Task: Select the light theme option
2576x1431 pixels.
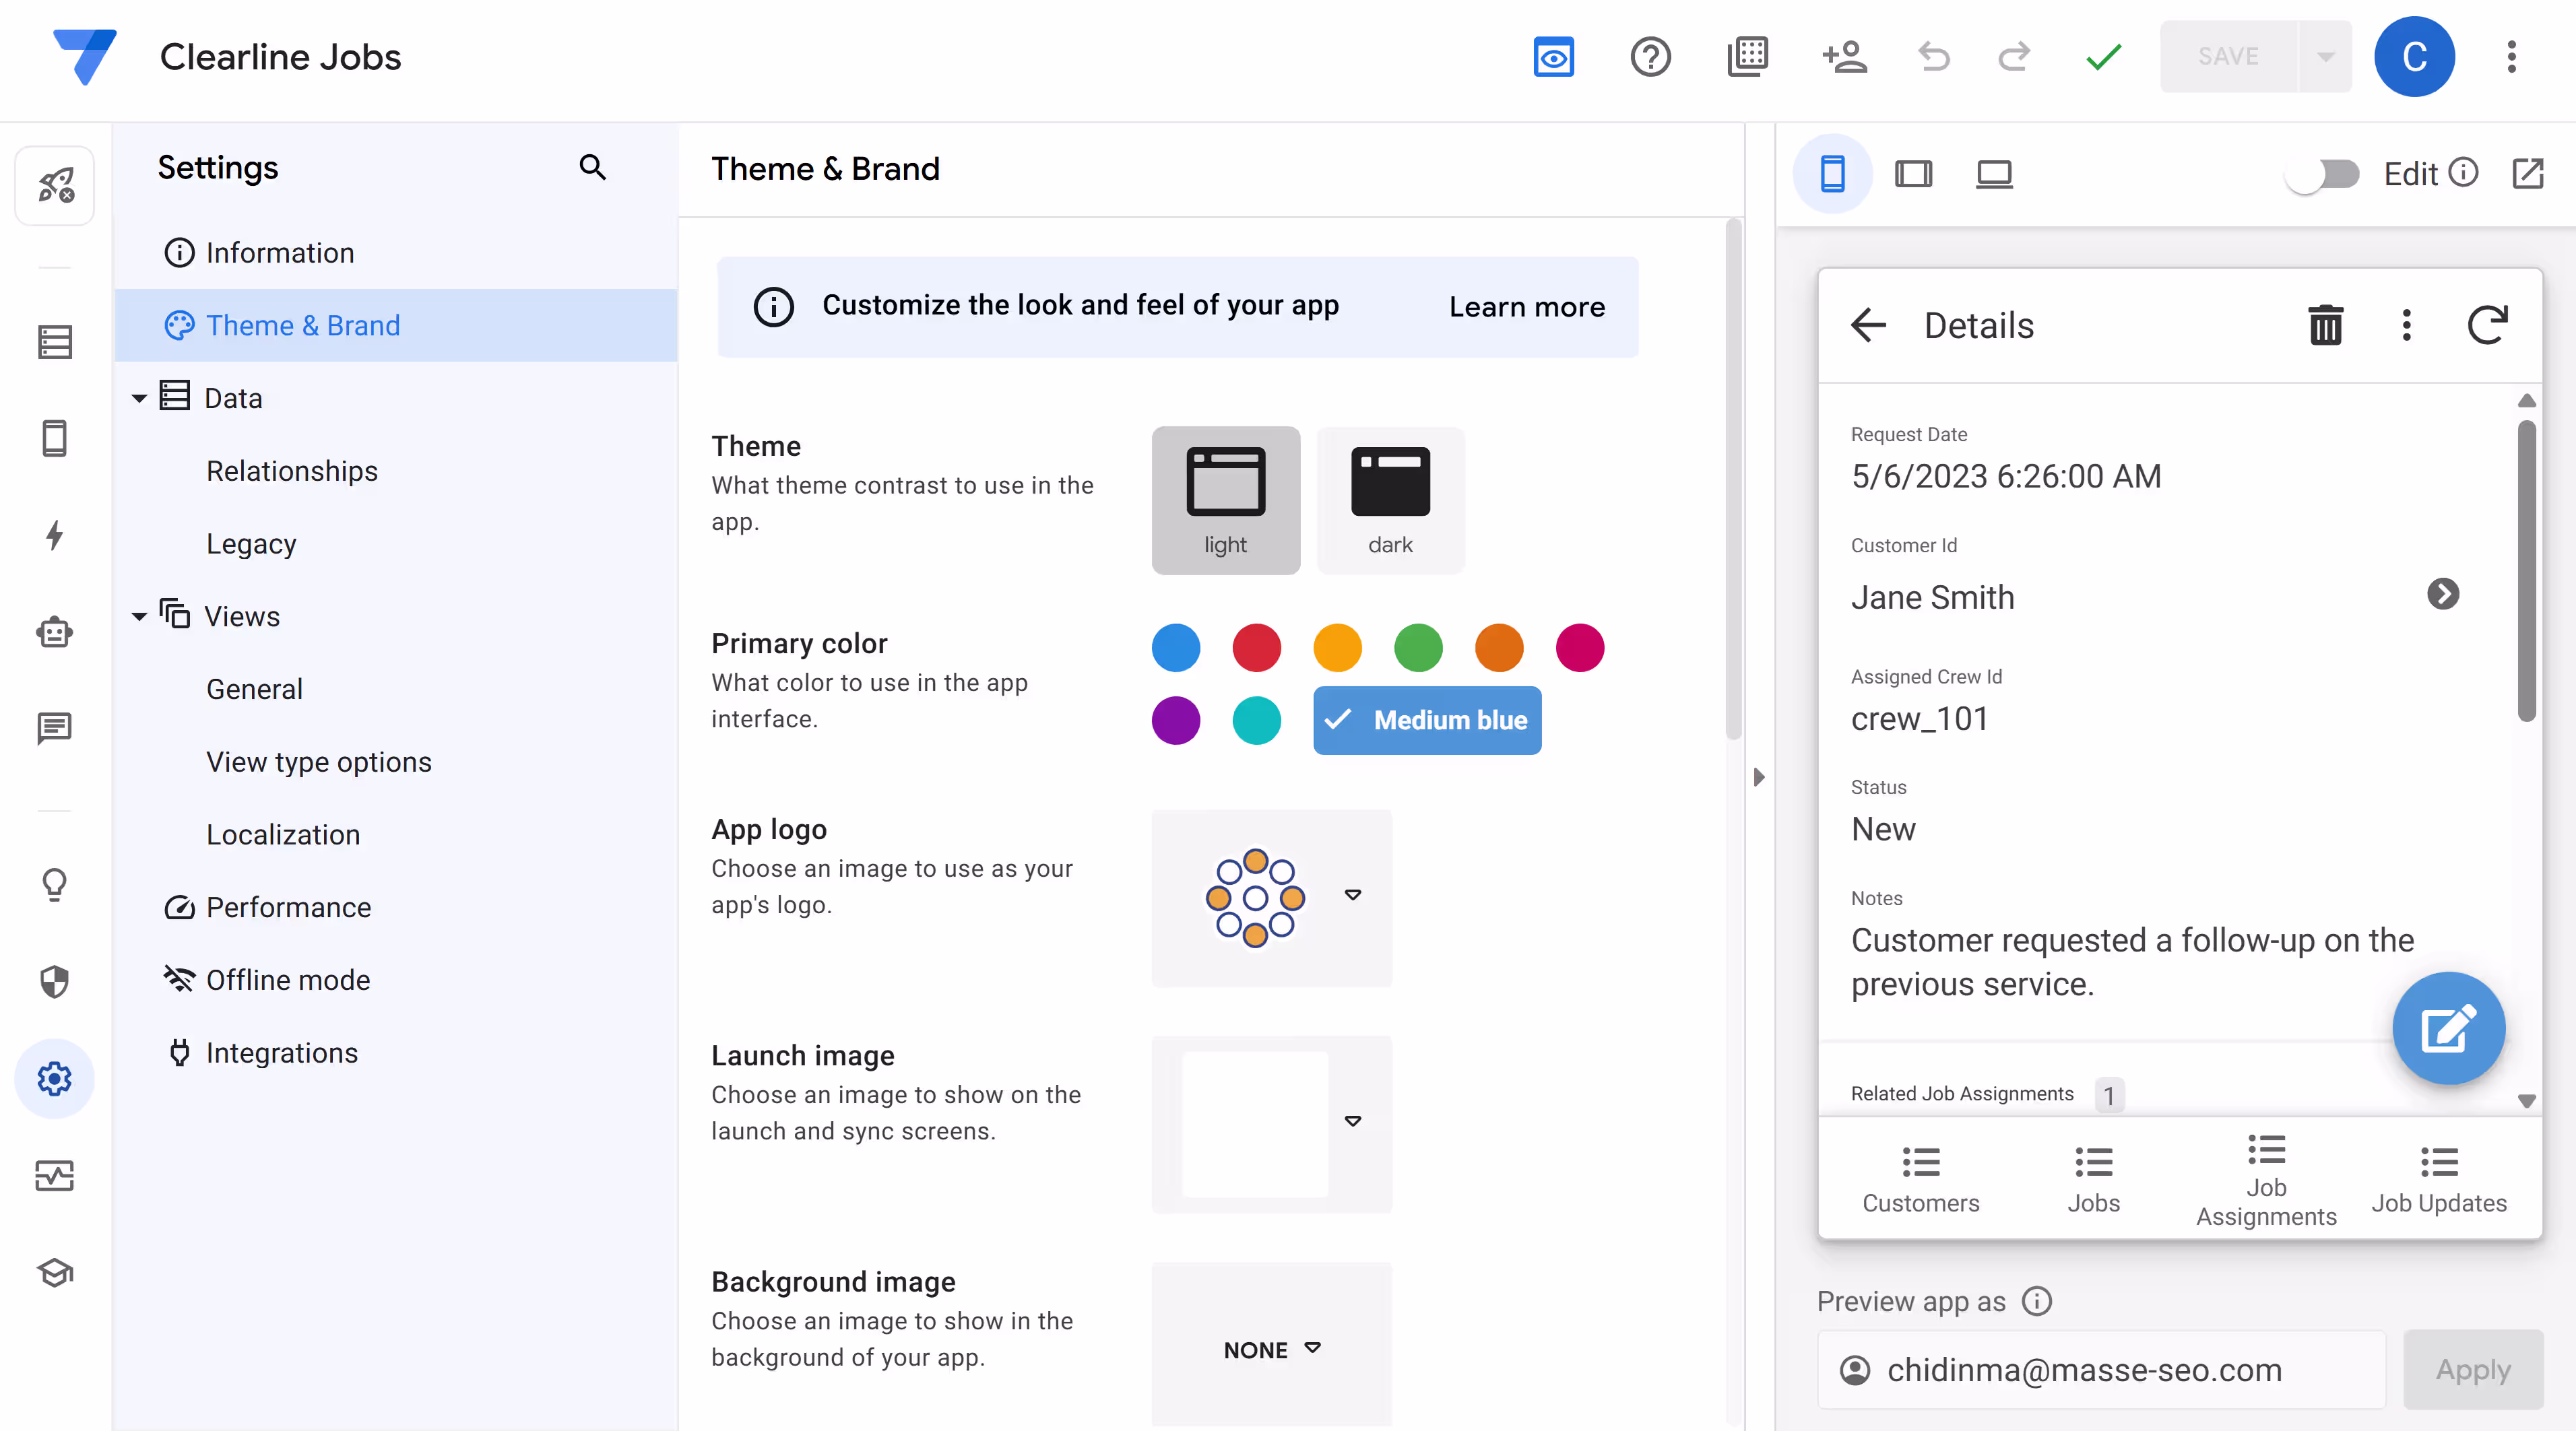Action: pyautogui.click(x=1226, y=500)
